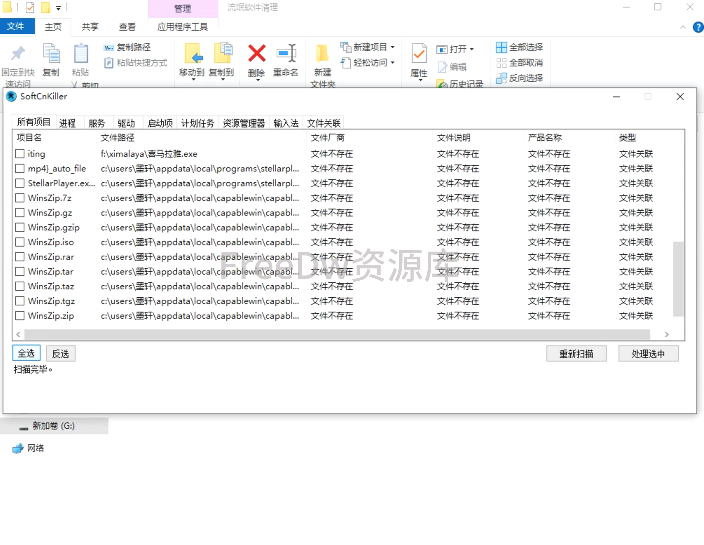Switch to the Scheduled tasks (计划任务) tab
704x545 pixels.
click(x=198, y=123)
